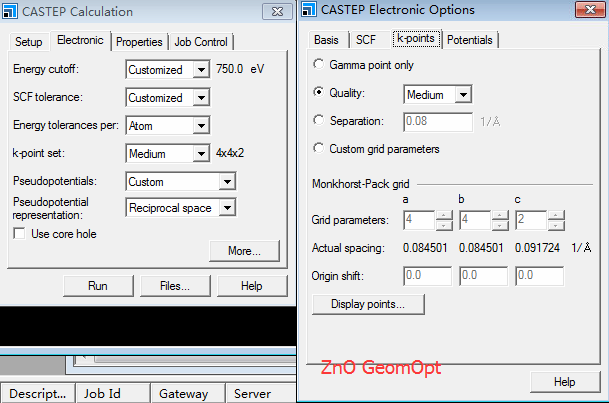Run the CASTEP calculation
Image resolution: width=609 pixels, height=403 pixels.
coord(98,286)
